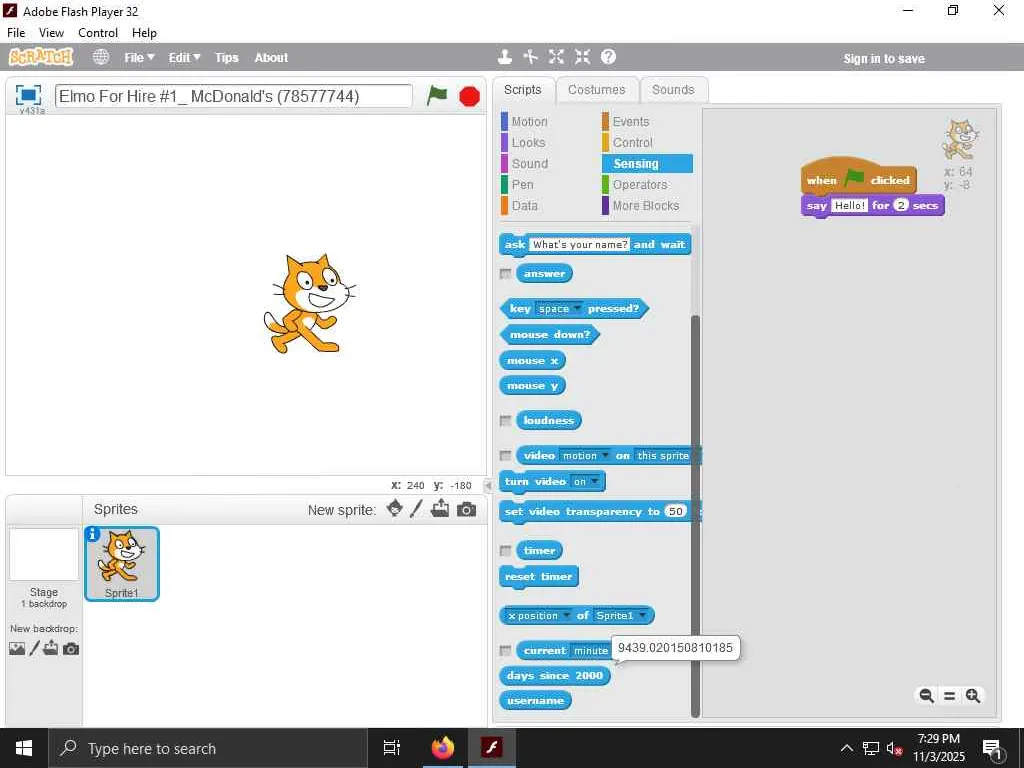Paint a new backdrop

coord(34,648)
